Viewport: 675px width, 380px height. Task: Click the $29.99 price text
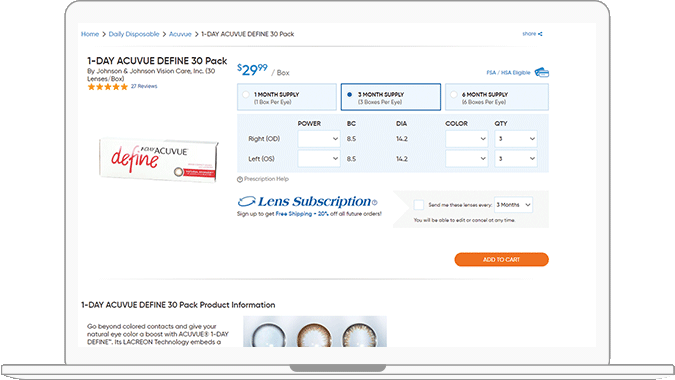coord(252,70)
